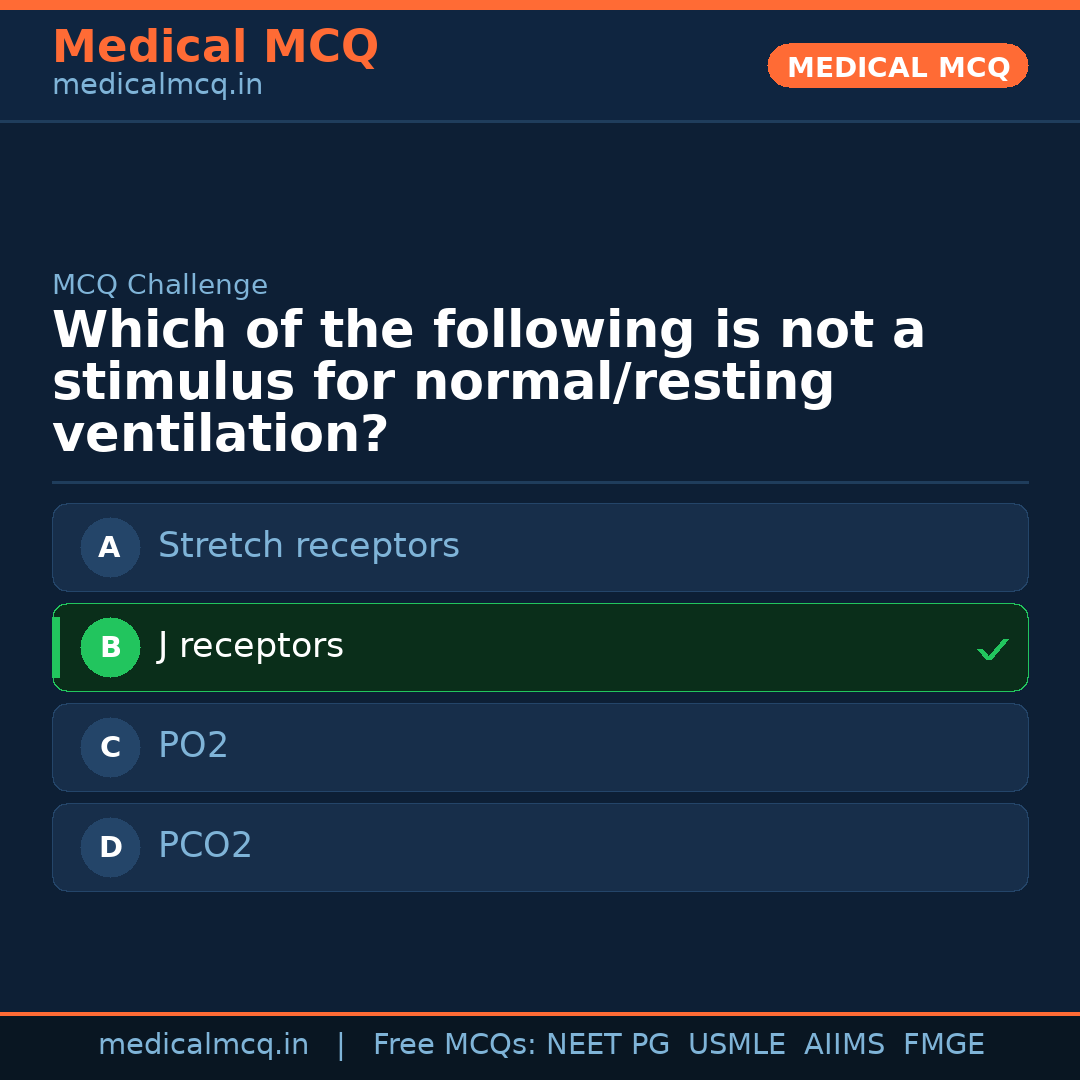The height and width of the screenshot is (1080, 1080).
Task: Expand the option A row
Action: [540, 547]
